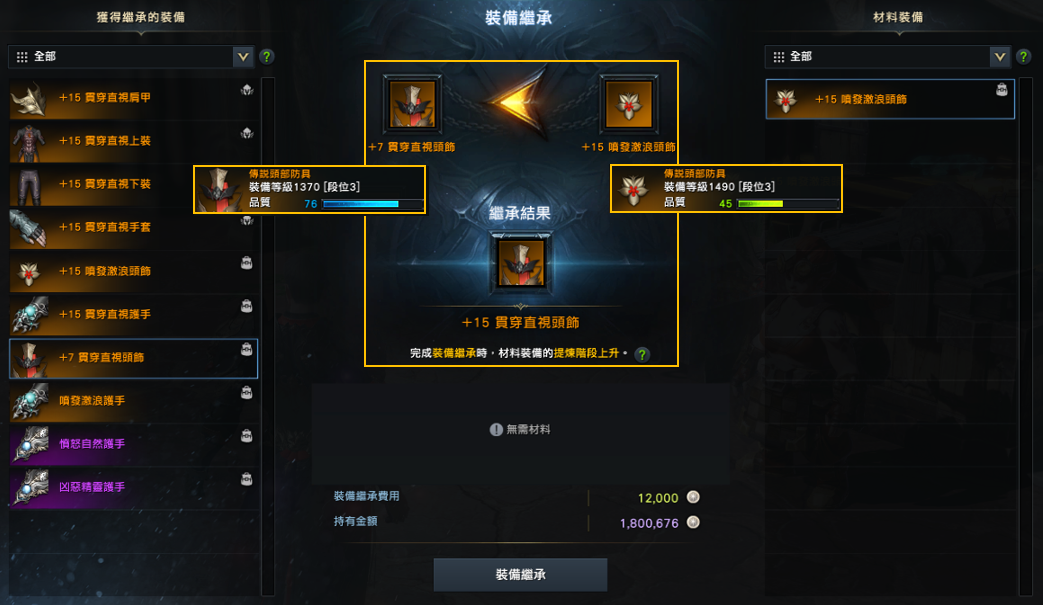Select 凶惡精靈護手 item in list

tap(133, 487)
